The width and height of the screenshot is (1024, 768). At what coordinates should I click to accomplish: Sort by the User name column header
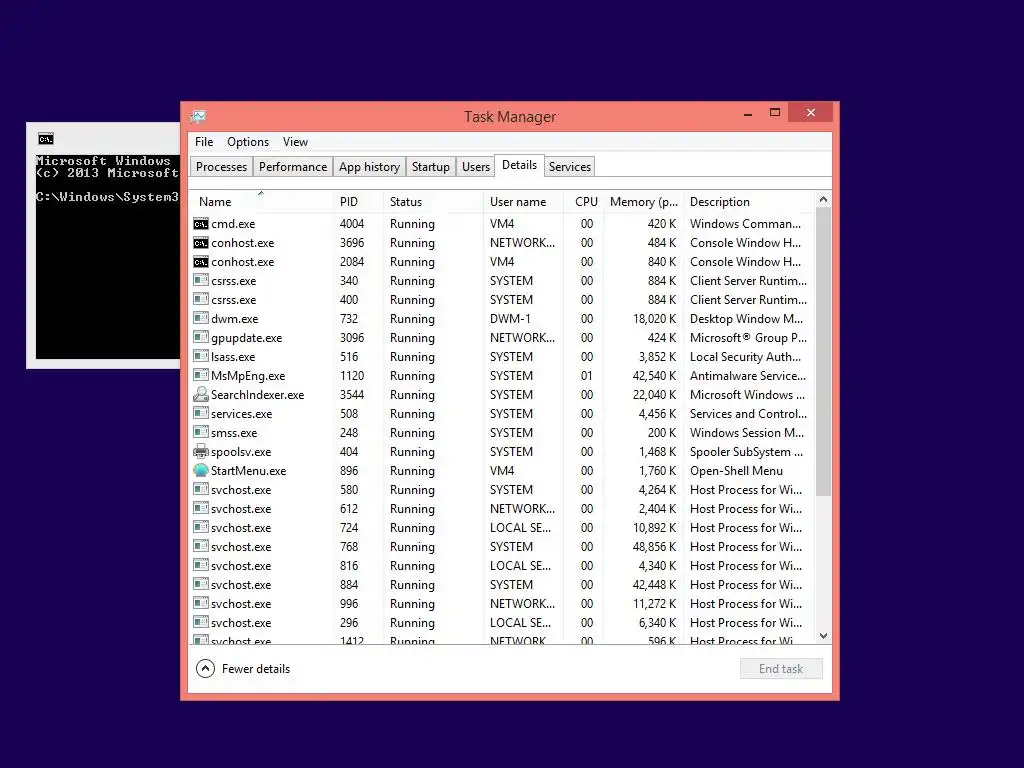click(524, 202)
